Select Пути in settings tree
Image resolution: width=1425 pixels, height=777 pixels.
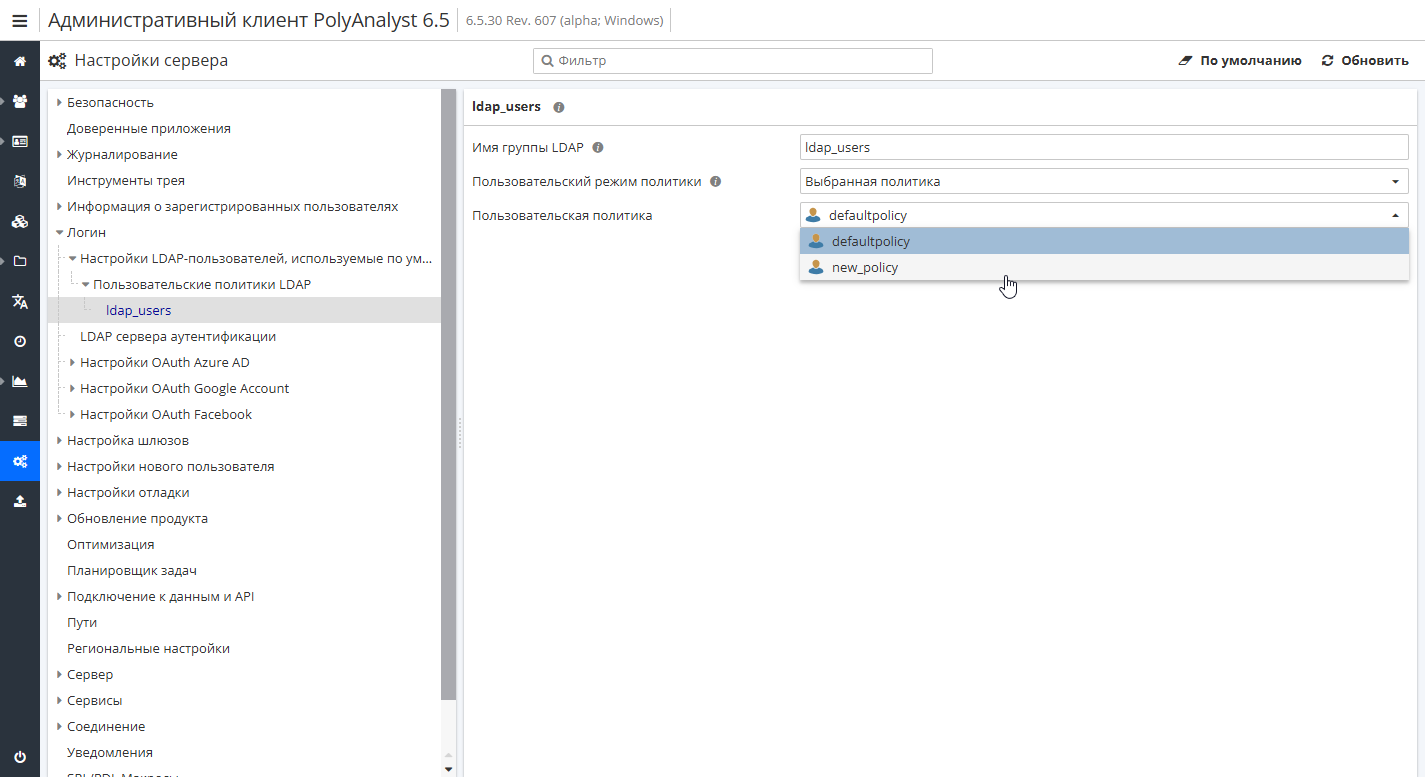82,622
